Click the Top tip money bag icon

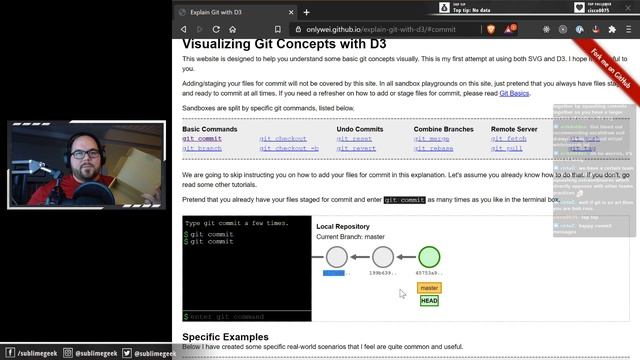coord(444,7)
